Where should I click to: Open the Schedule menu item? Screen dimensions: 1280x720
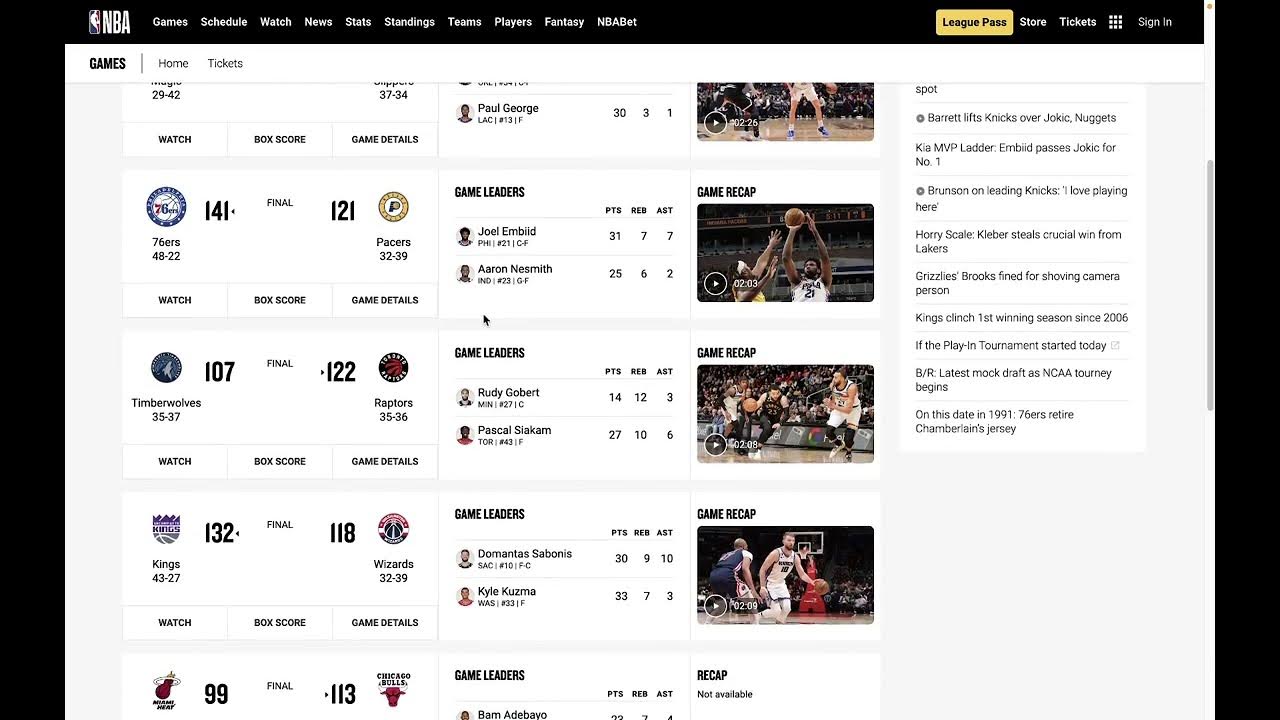coord(224,22)
